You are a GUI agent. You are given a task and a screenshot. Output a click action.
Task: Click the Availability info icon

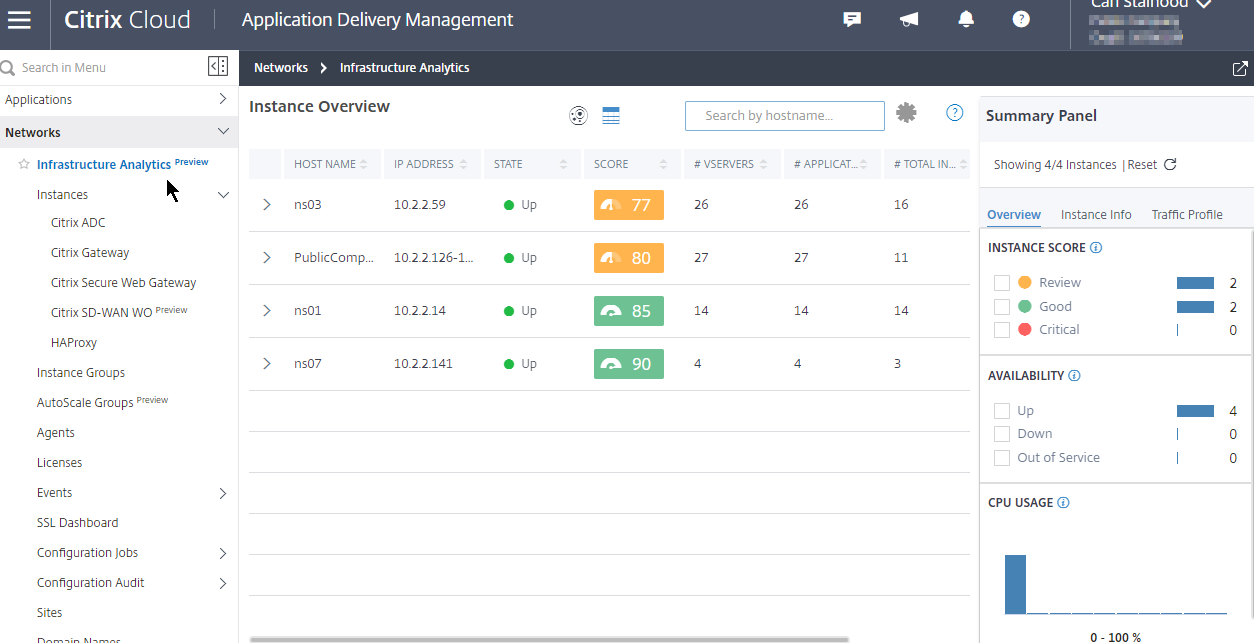(1074, 376)
